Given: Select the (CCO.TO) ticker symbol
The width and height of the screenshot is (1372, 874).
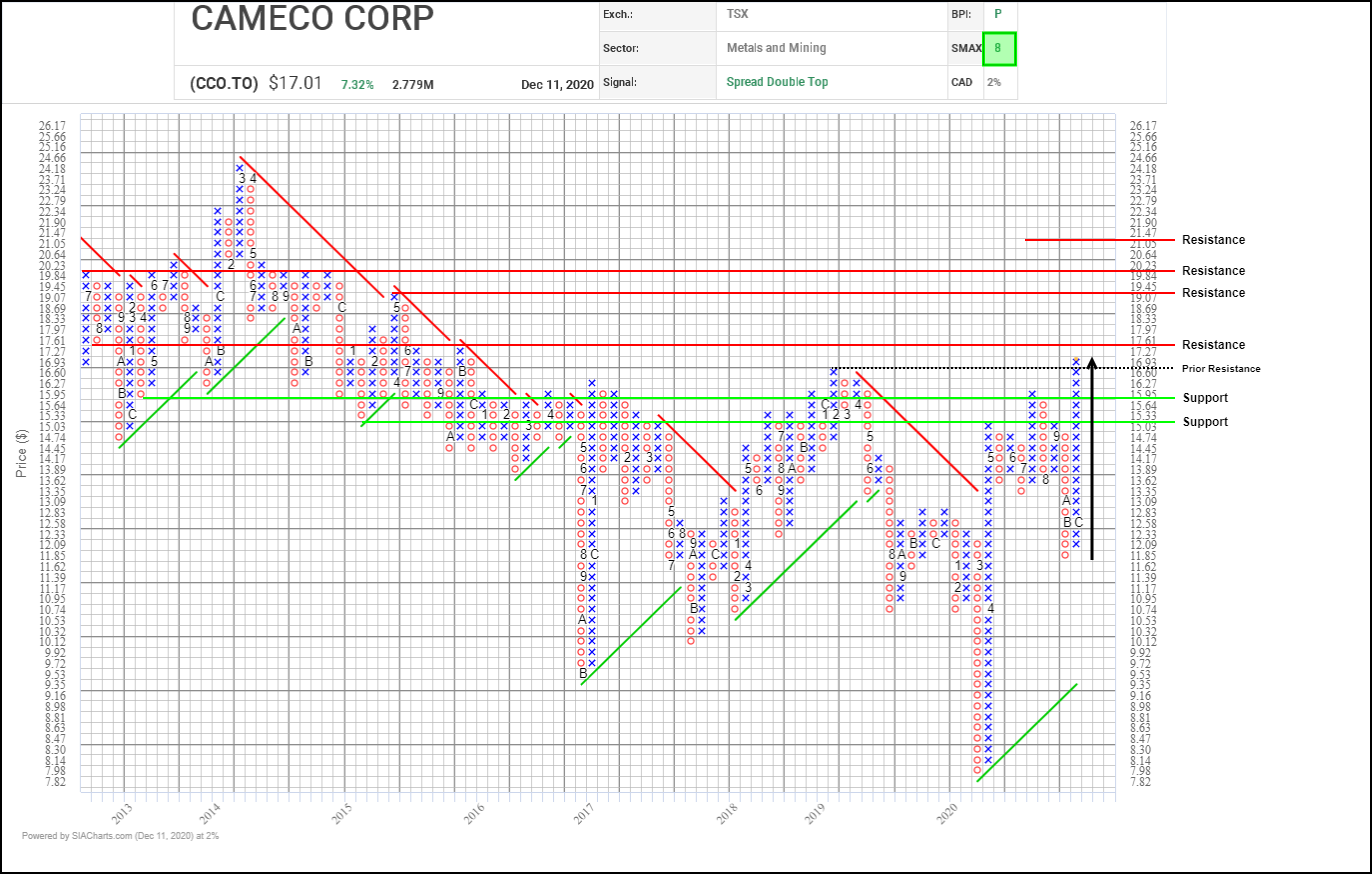Looking at the screenshot, I should tap(224, 83).
